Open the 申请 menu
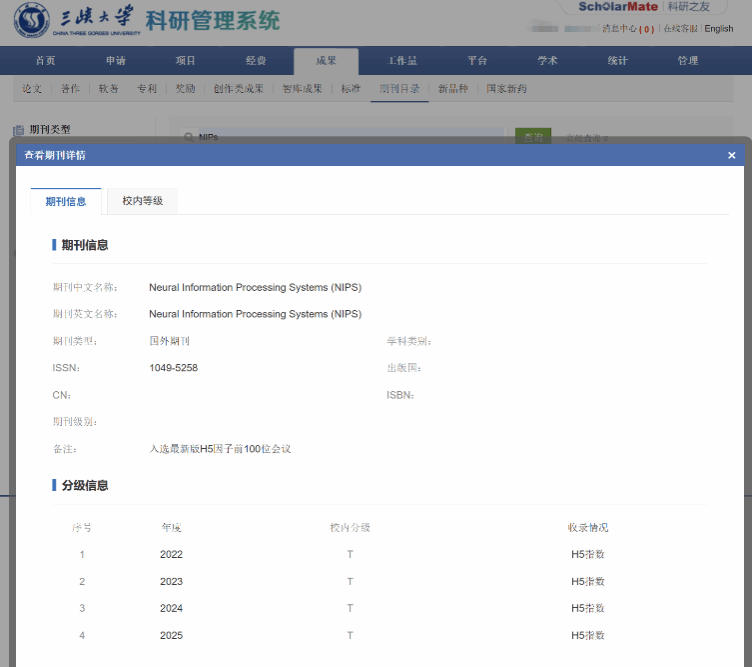The image size is (752, 667). (116, 61)
